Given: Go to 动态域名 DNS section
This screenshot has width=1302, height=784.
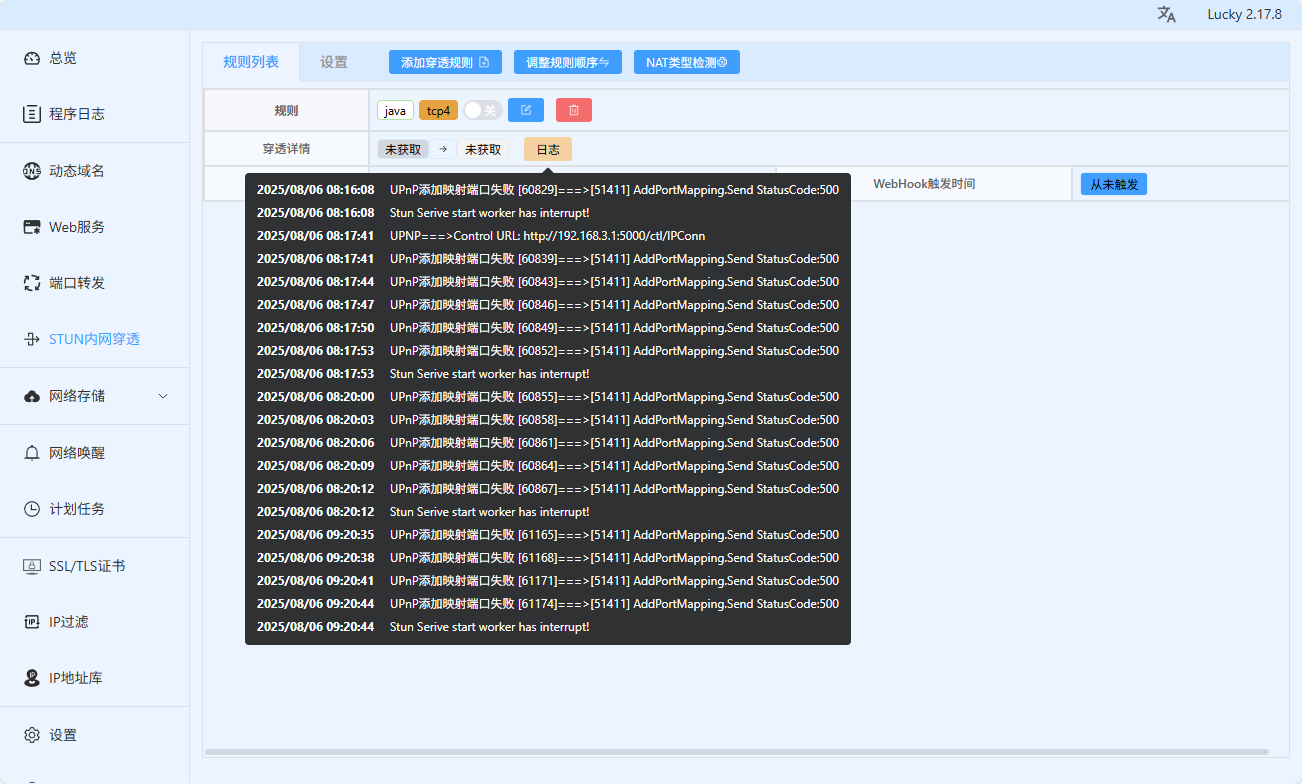Looking at the screenshot, I should [76, 171].
